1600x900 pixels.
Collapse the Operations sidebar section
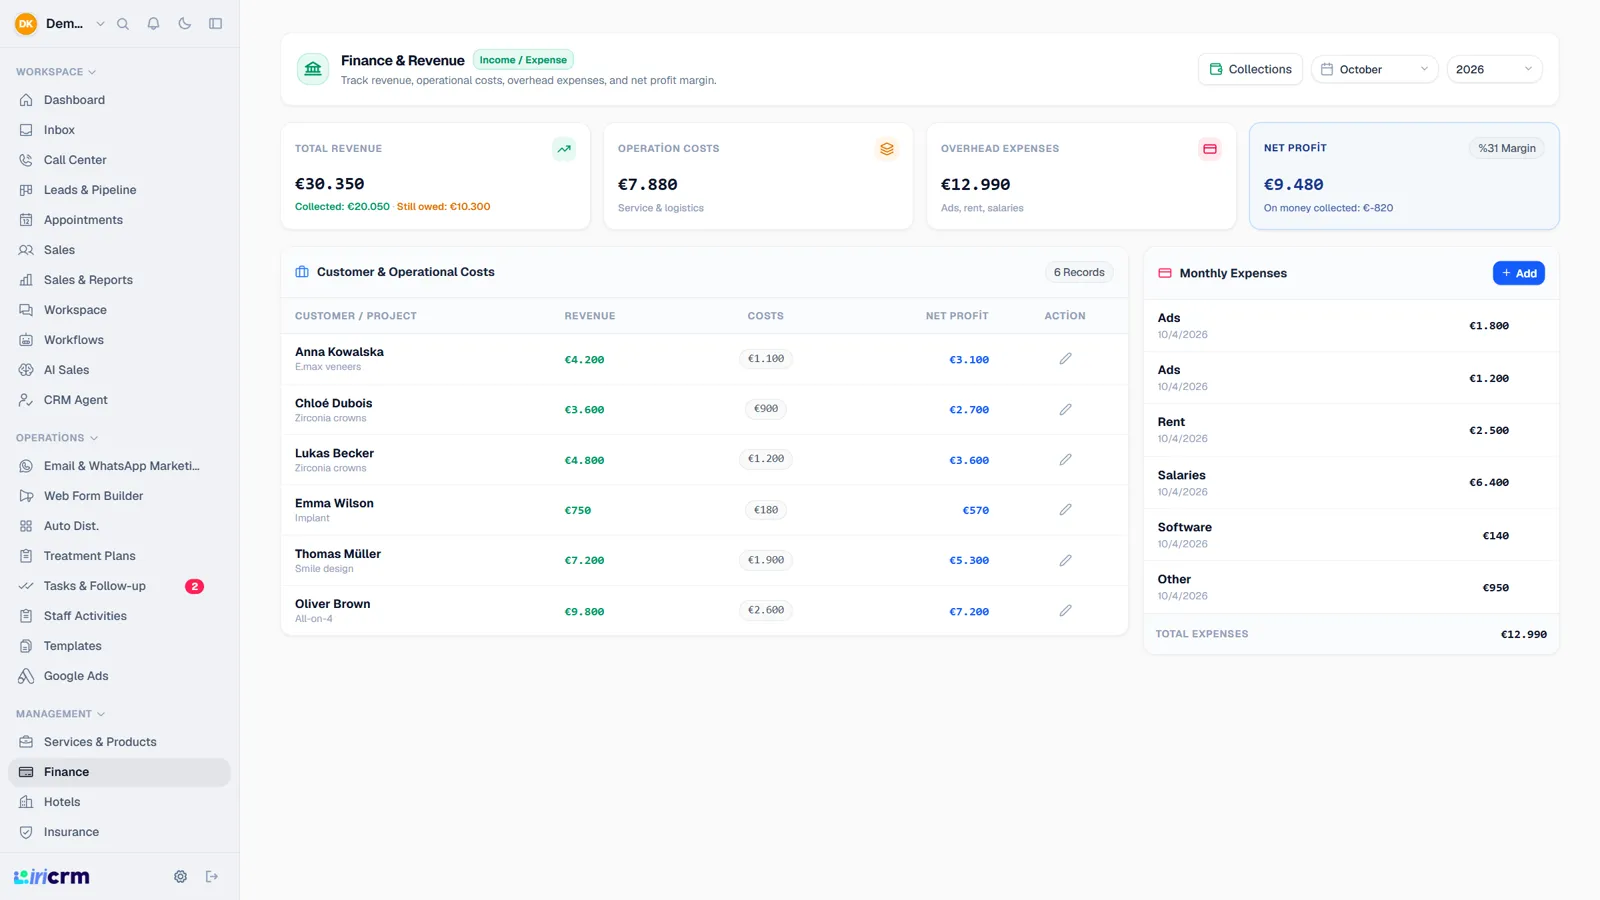[x=57, y=438]
